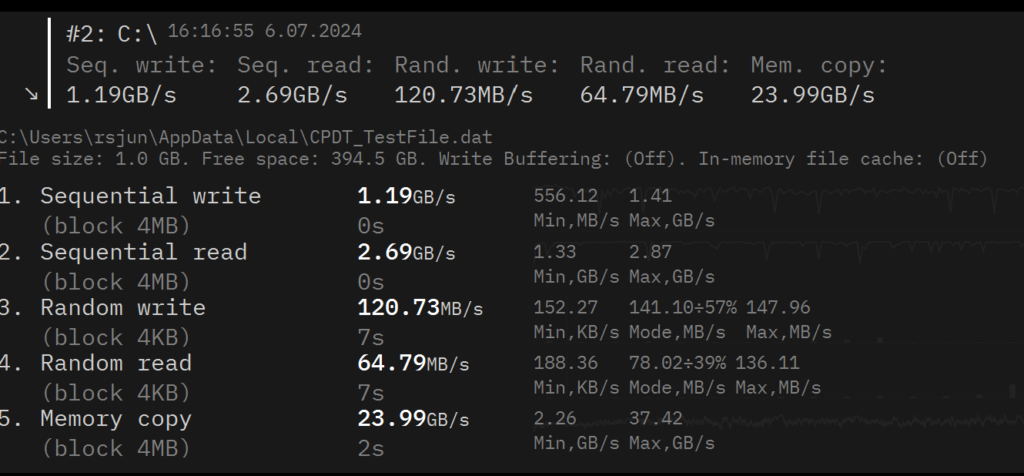Click the 16:16:55 6.07.2024 timestamp
1024x476 pixels.
264,32
